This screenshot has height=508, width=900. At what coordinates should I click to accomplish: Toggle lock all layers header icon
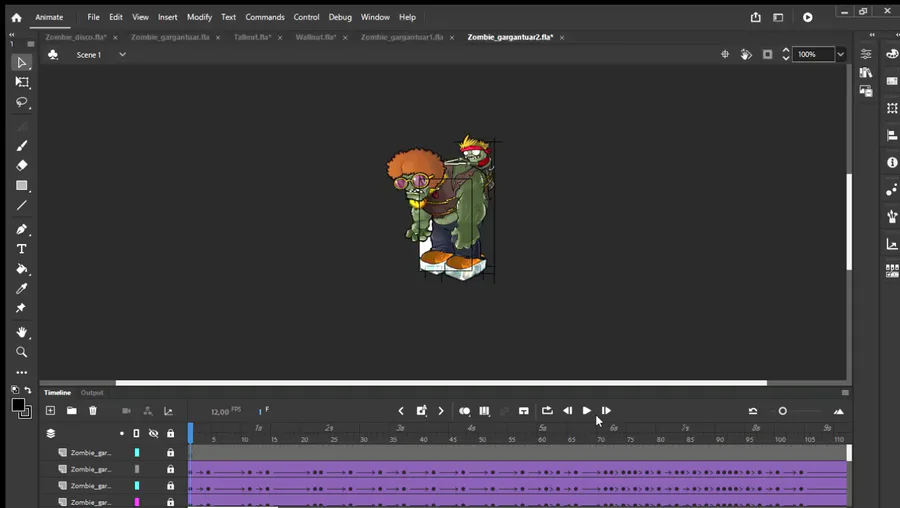coord(170,433)
